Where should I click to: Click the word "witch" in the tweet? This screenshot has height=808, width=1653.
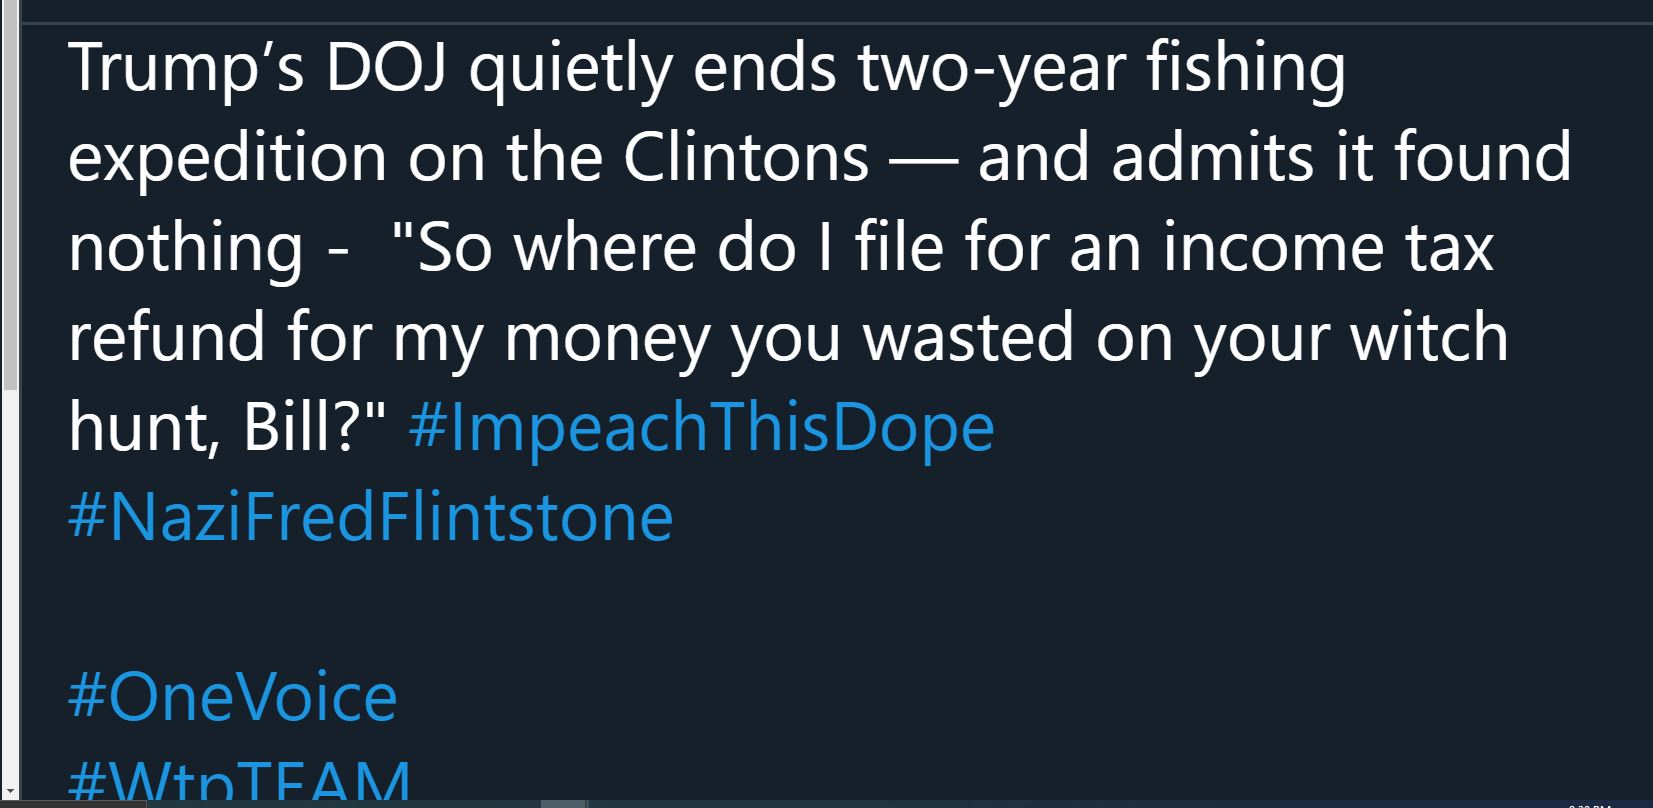[1429, 338]
